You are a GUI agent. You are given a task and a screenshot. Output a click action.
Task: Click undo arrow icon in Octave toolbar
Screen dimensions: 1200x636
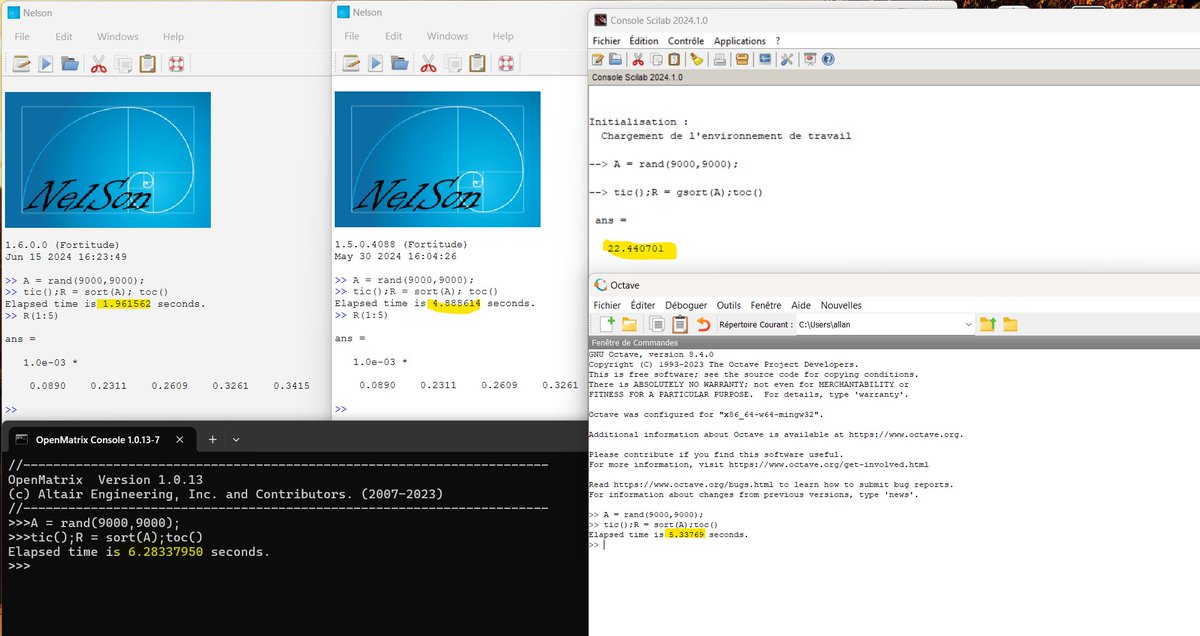click(703, 324)
